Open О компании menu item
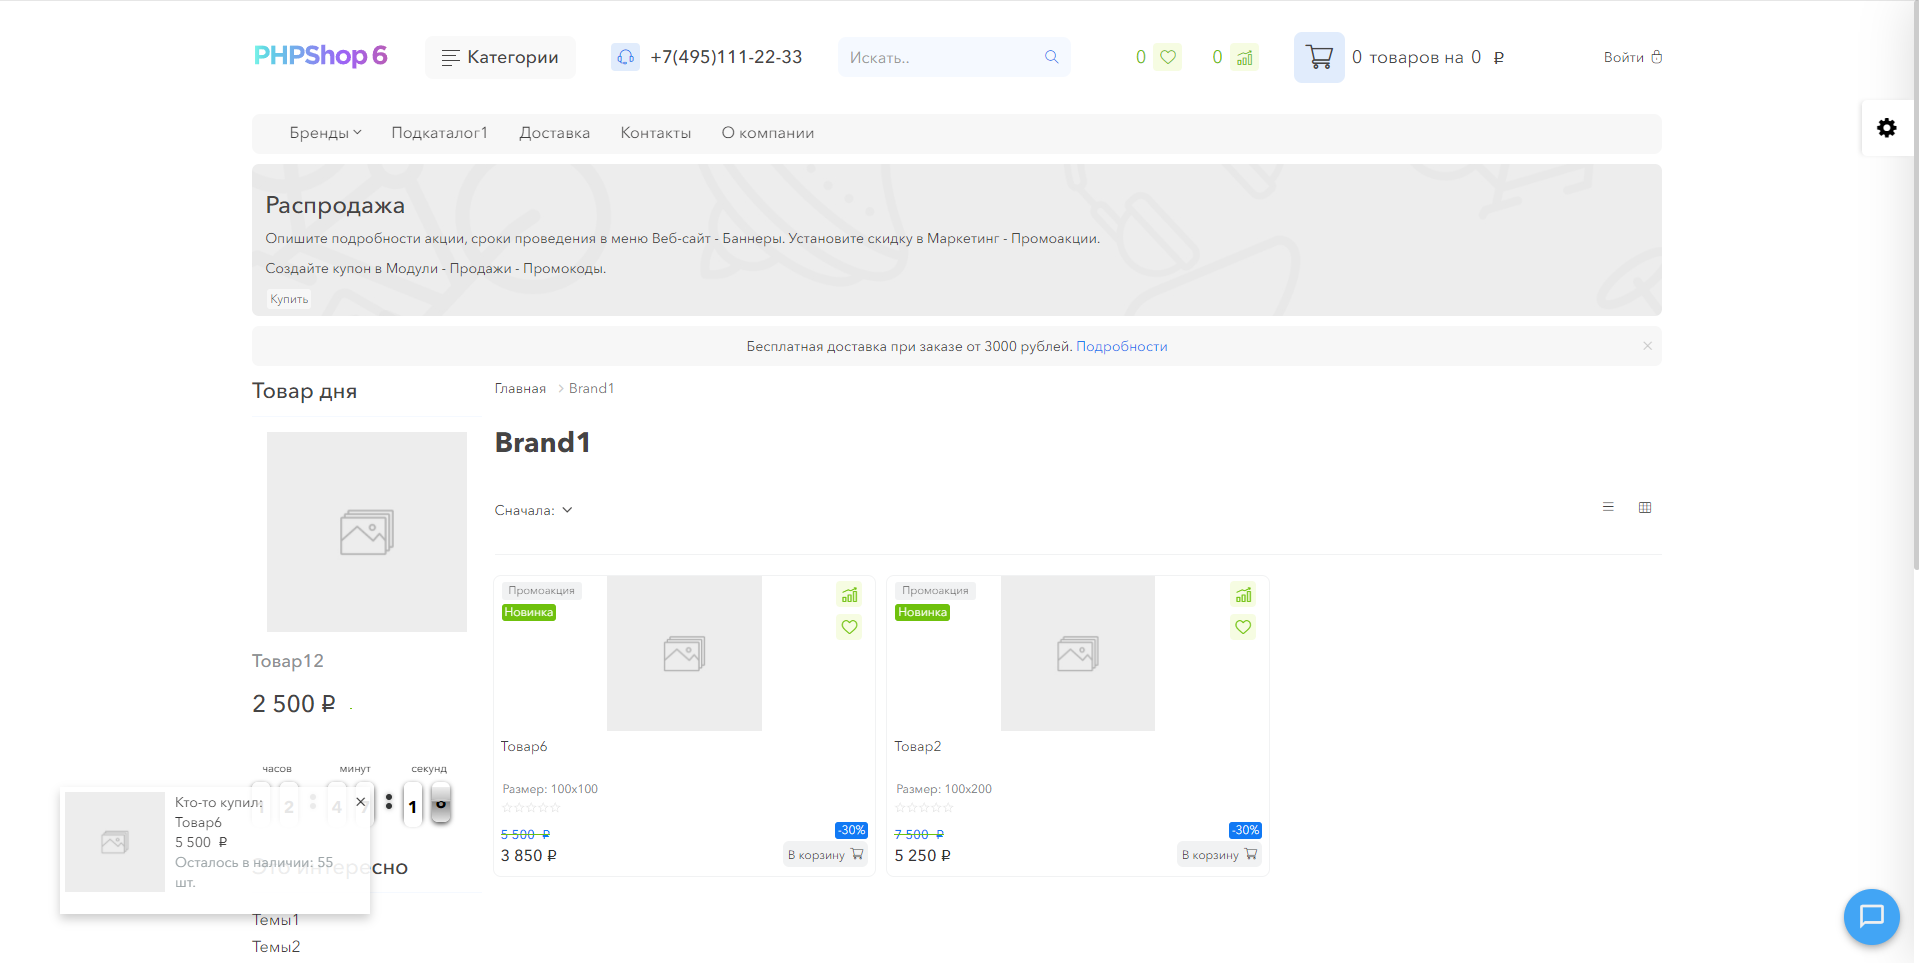This screenshot has width=1919, height=963. (x=768, y=133)
